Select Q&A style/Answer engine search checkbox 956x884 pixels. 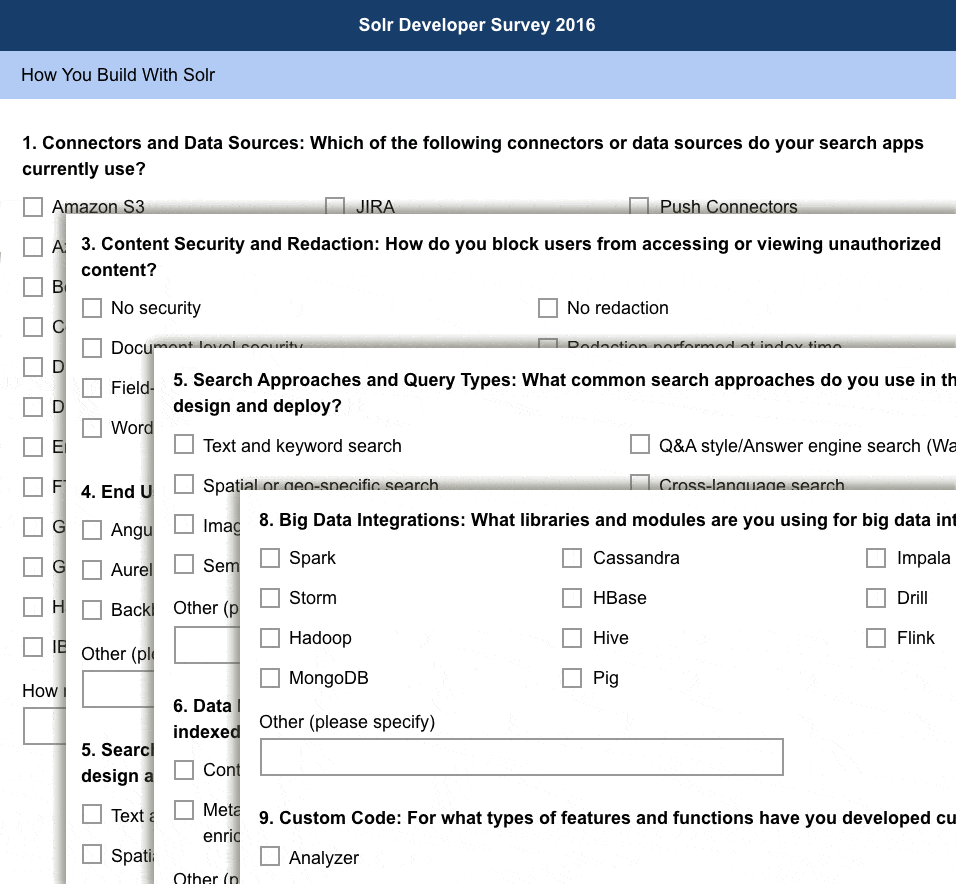(640, 444)
